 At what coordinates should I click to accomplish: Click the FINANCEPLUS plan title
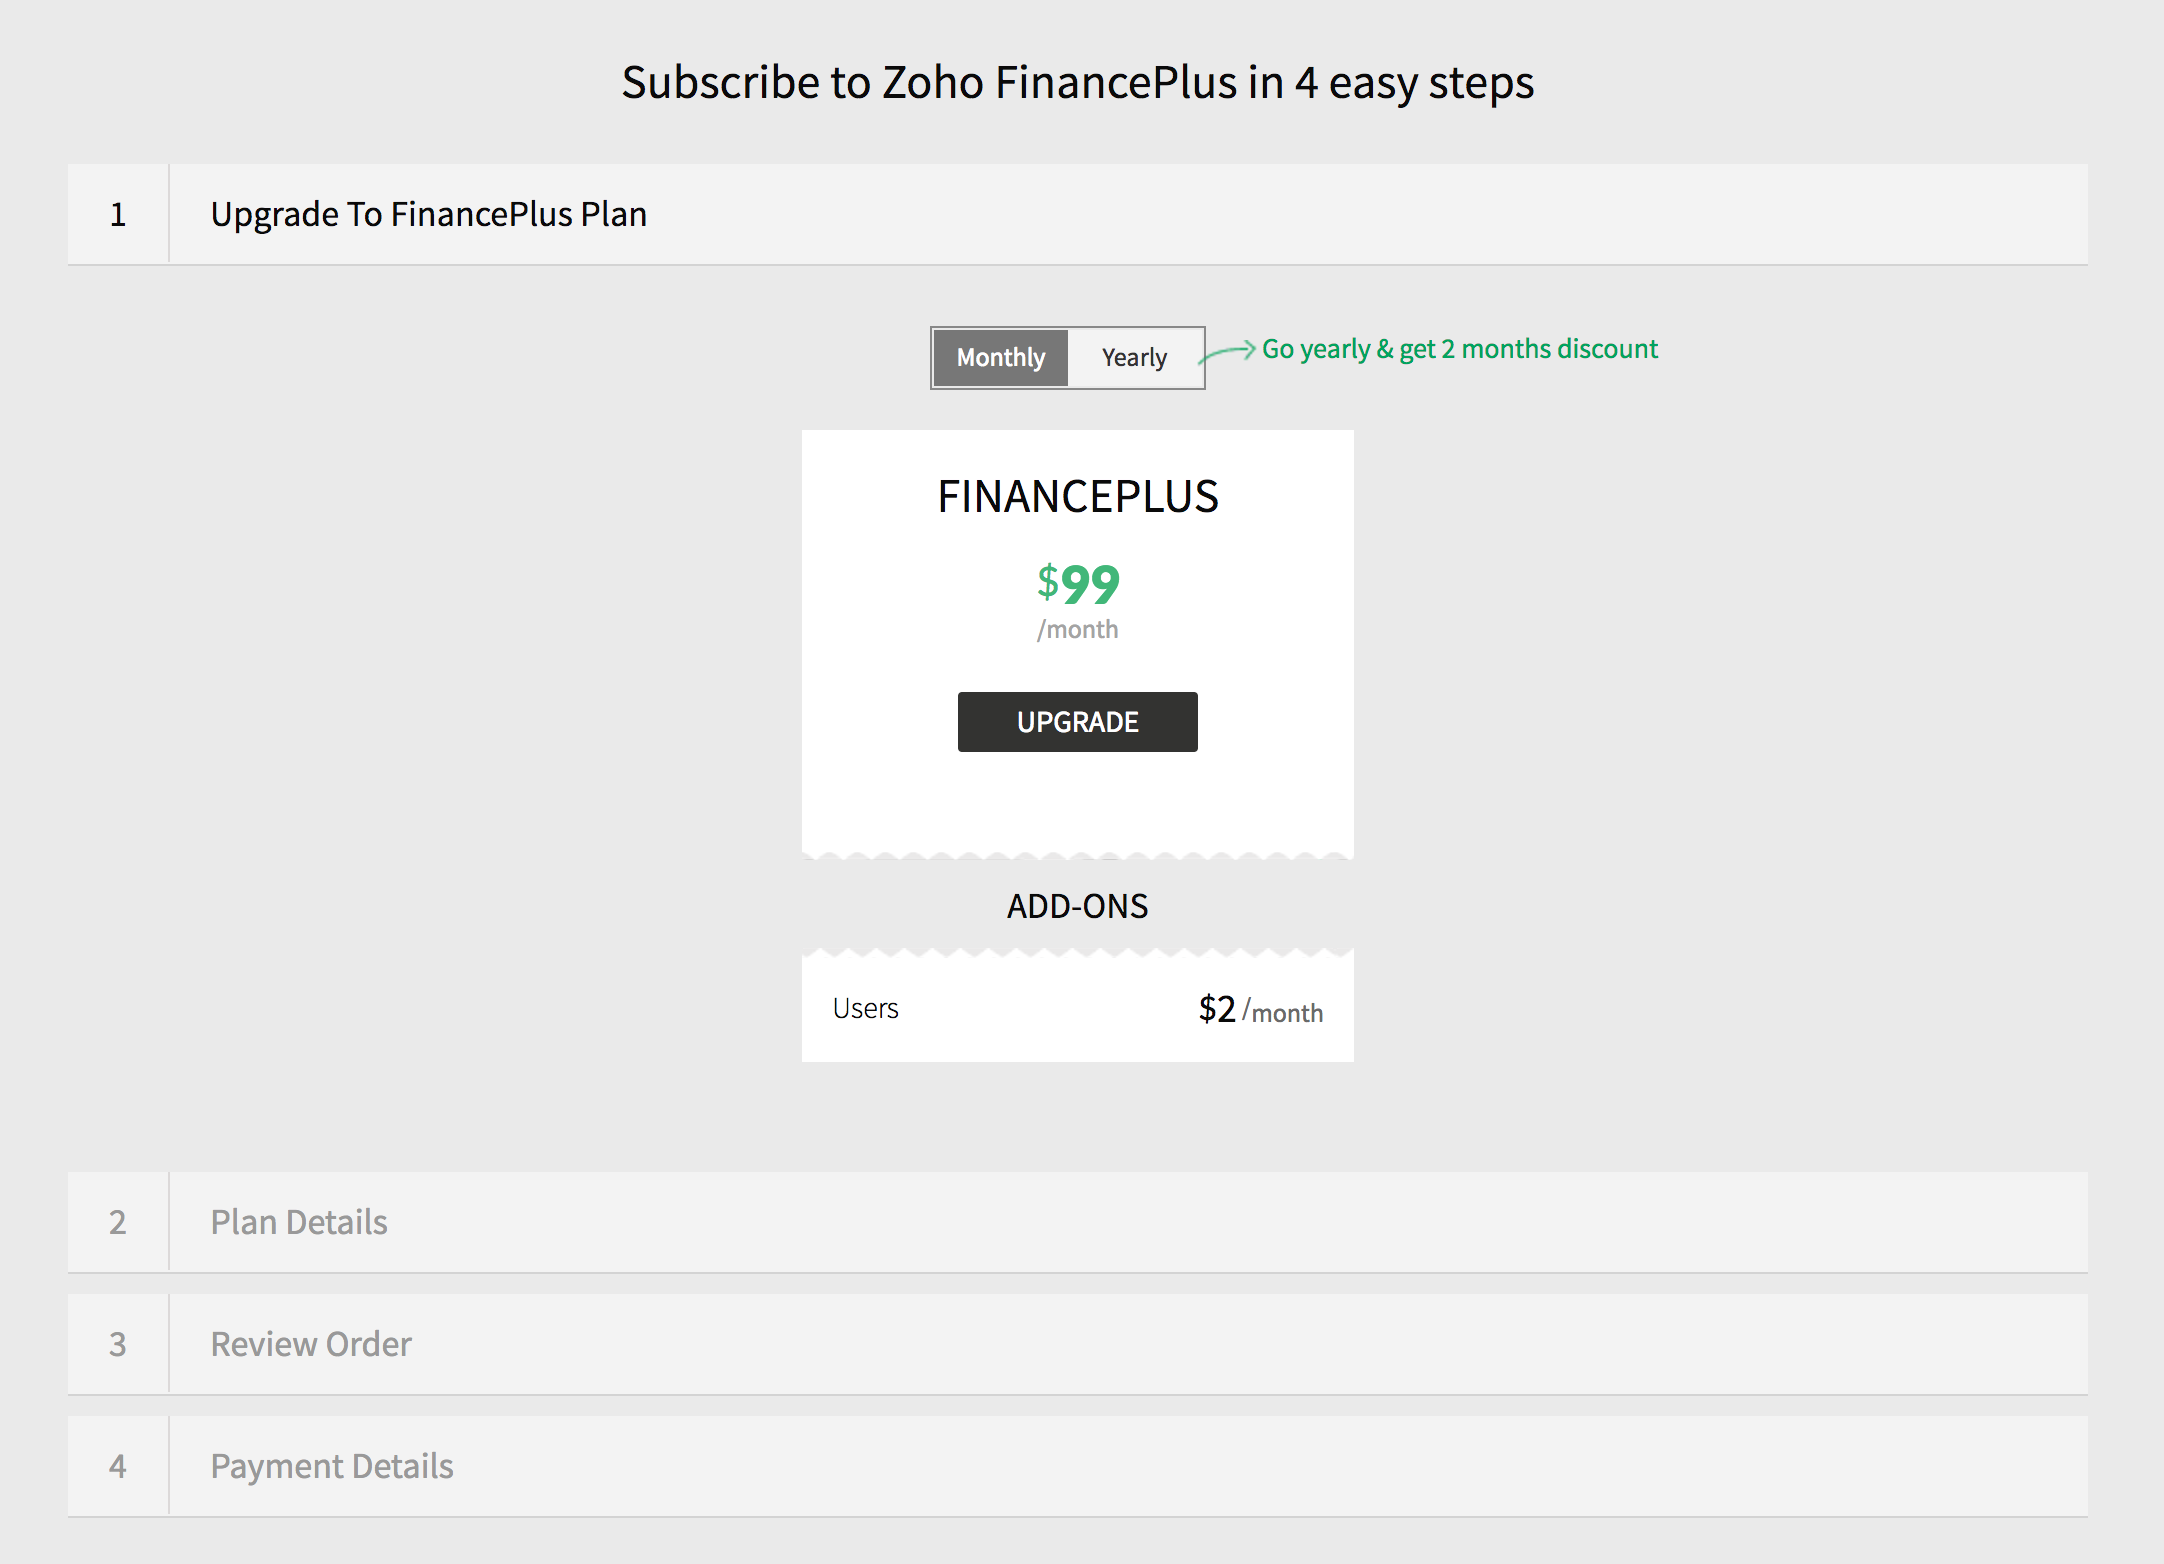pyautogui.click(x=1078, y=496)
